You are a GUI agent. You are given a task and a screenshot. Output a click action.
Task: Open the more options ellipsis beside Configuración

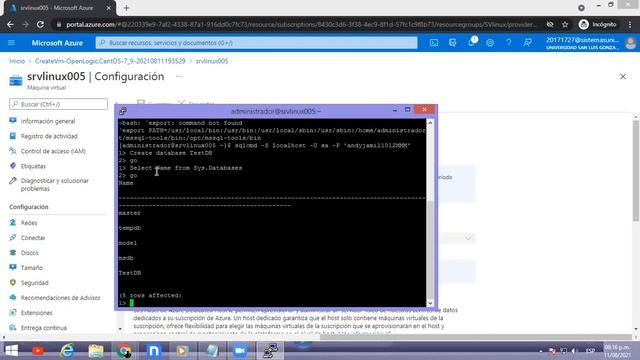[x=179, y=76]
